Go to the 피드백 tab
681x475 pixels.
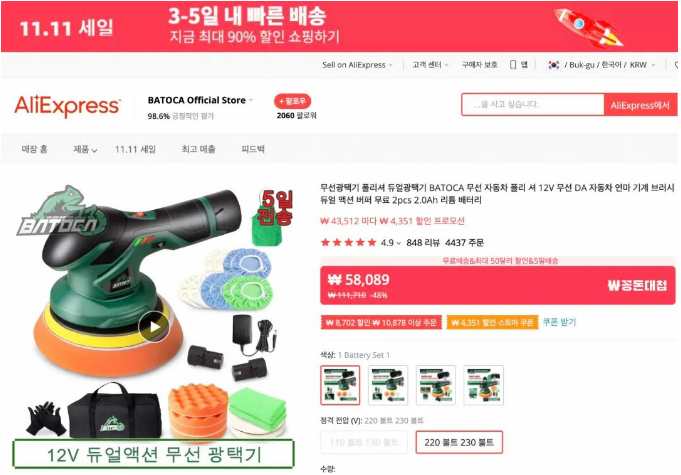253,149
